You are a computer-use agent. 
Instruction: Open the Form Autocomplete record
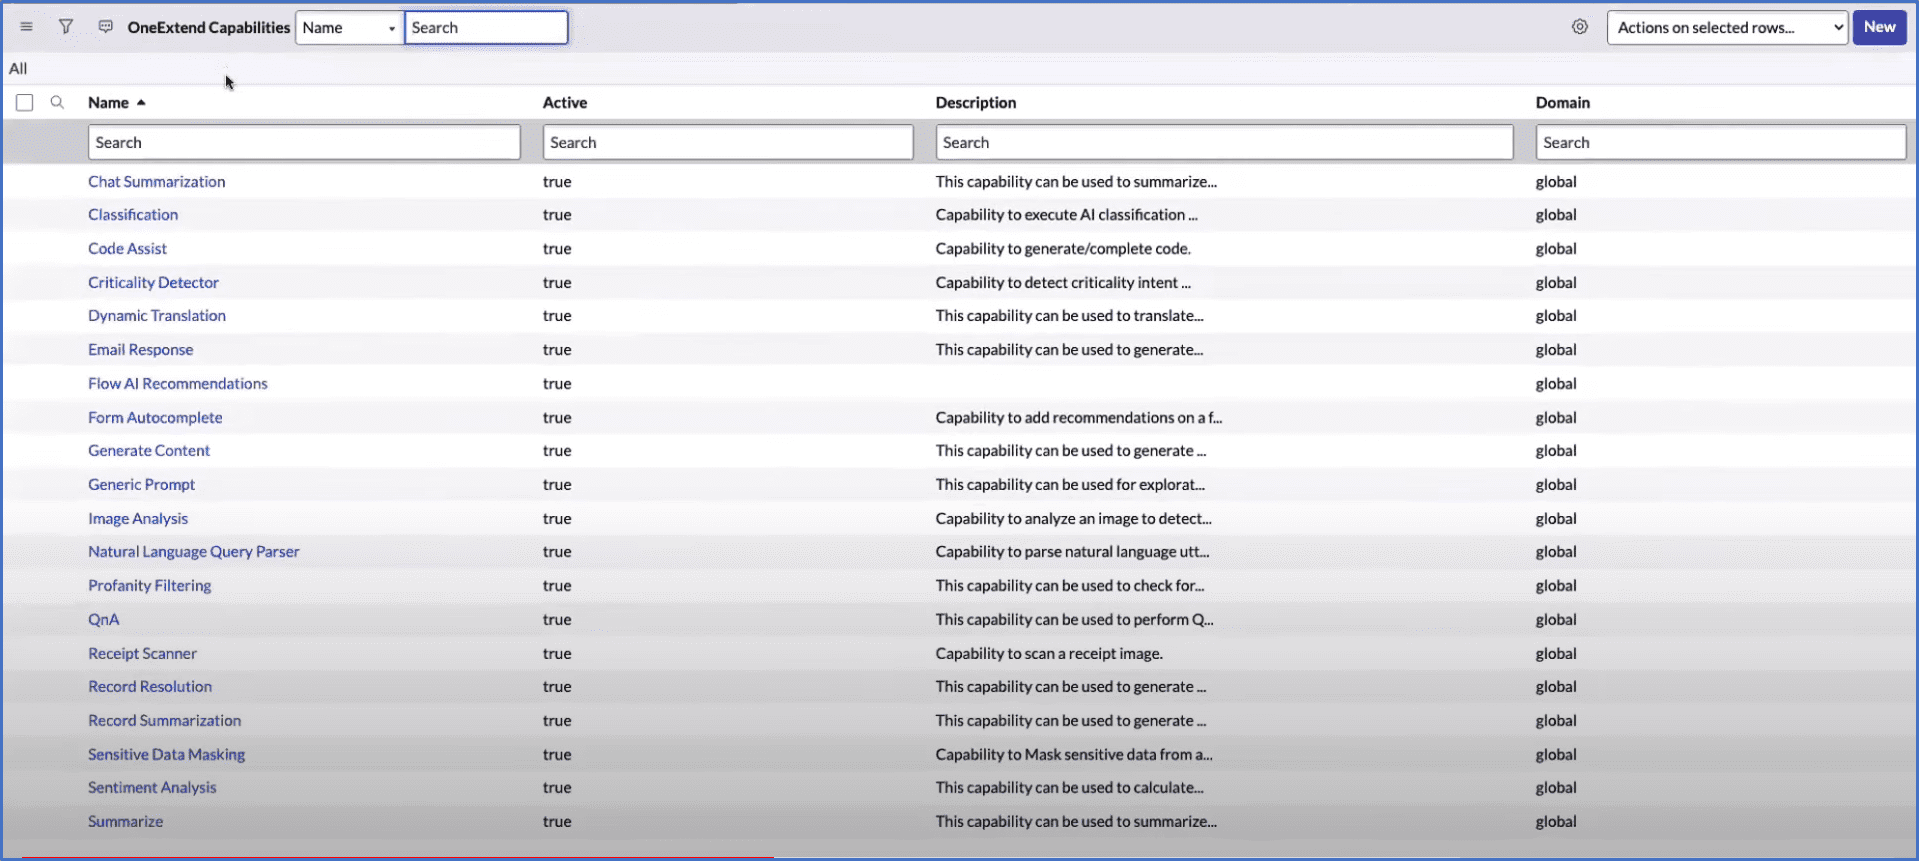coord(155,417)
